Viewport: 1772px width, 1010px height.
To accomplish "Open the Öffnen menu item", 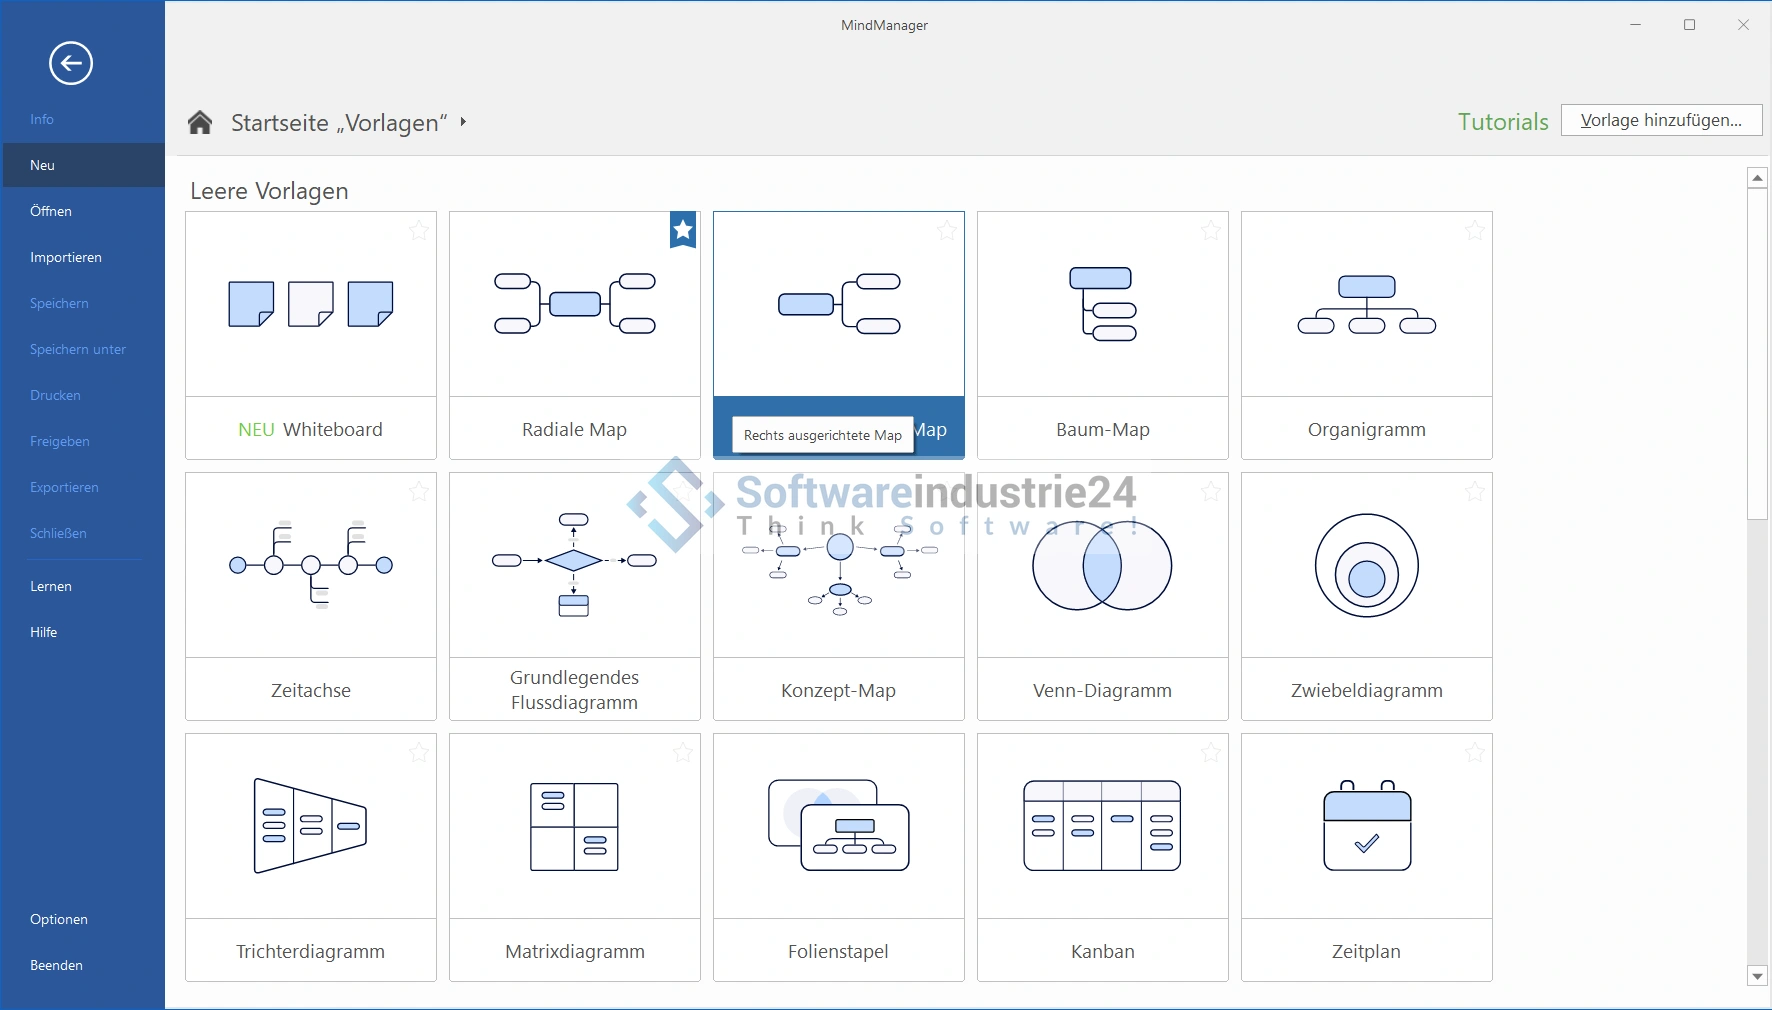I will (51, 211).
